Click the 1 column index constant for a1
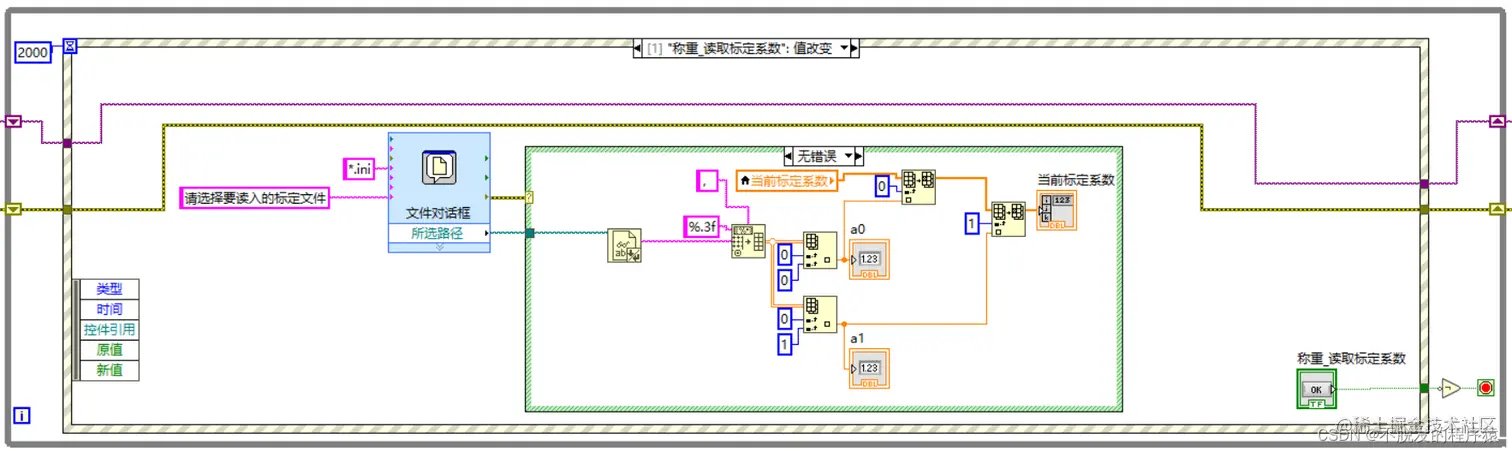The image size is (1512, 451). pyautogui.click(x=785, y=346)
